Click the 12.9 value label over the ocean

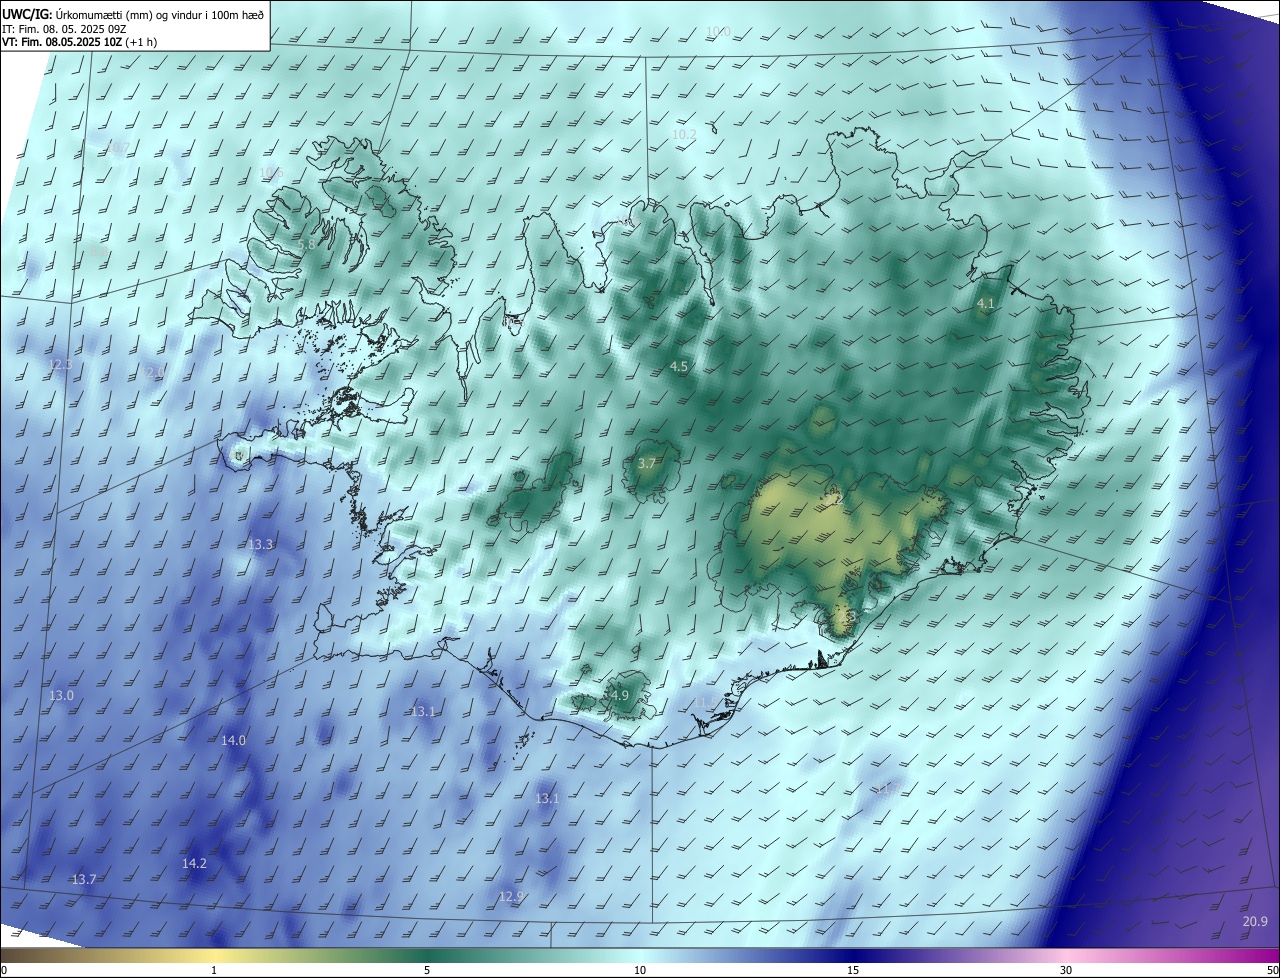tap(511, 896)
